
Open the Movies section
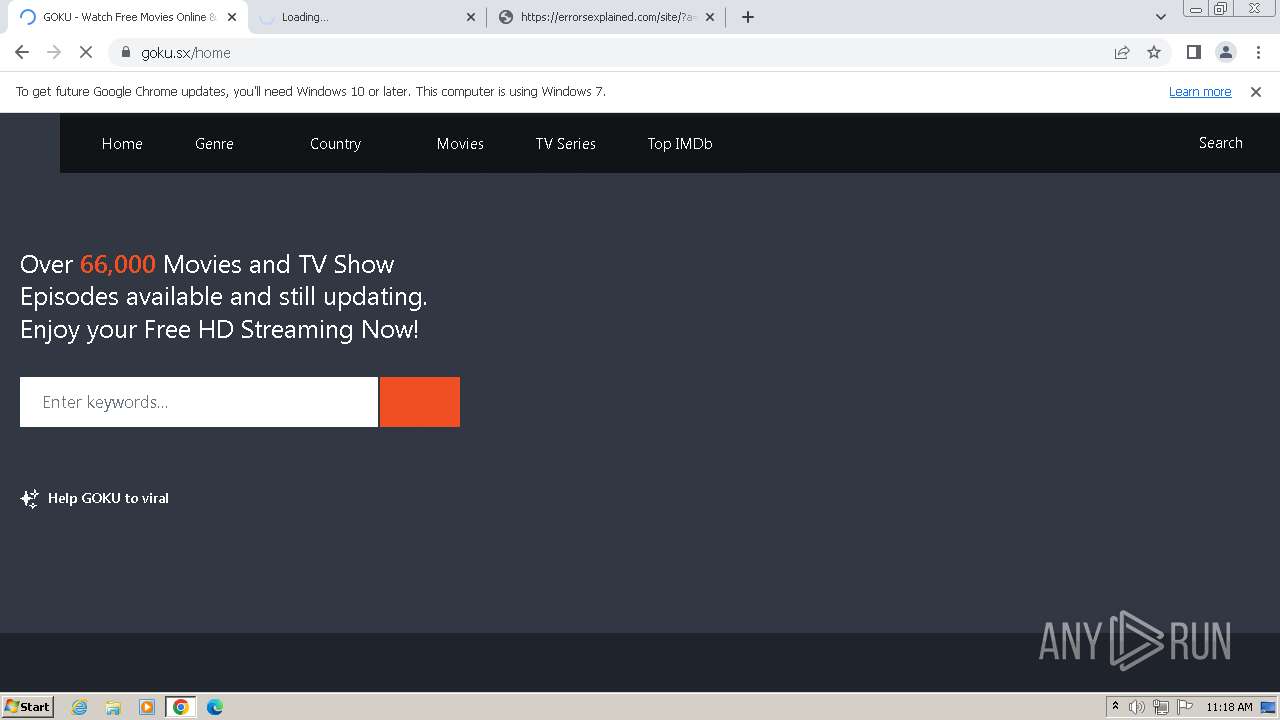tap(460, 144)
